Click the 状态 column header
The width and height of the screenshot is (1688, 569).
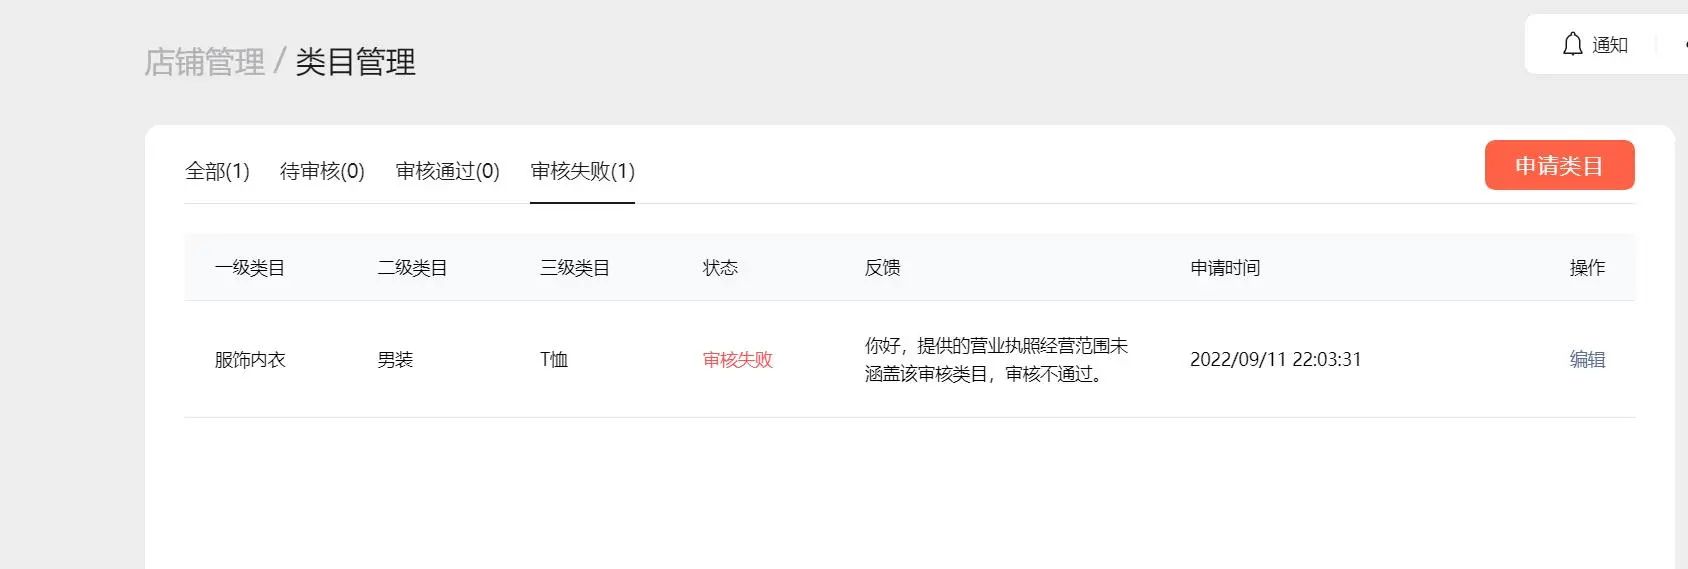[x=720, y=268]
